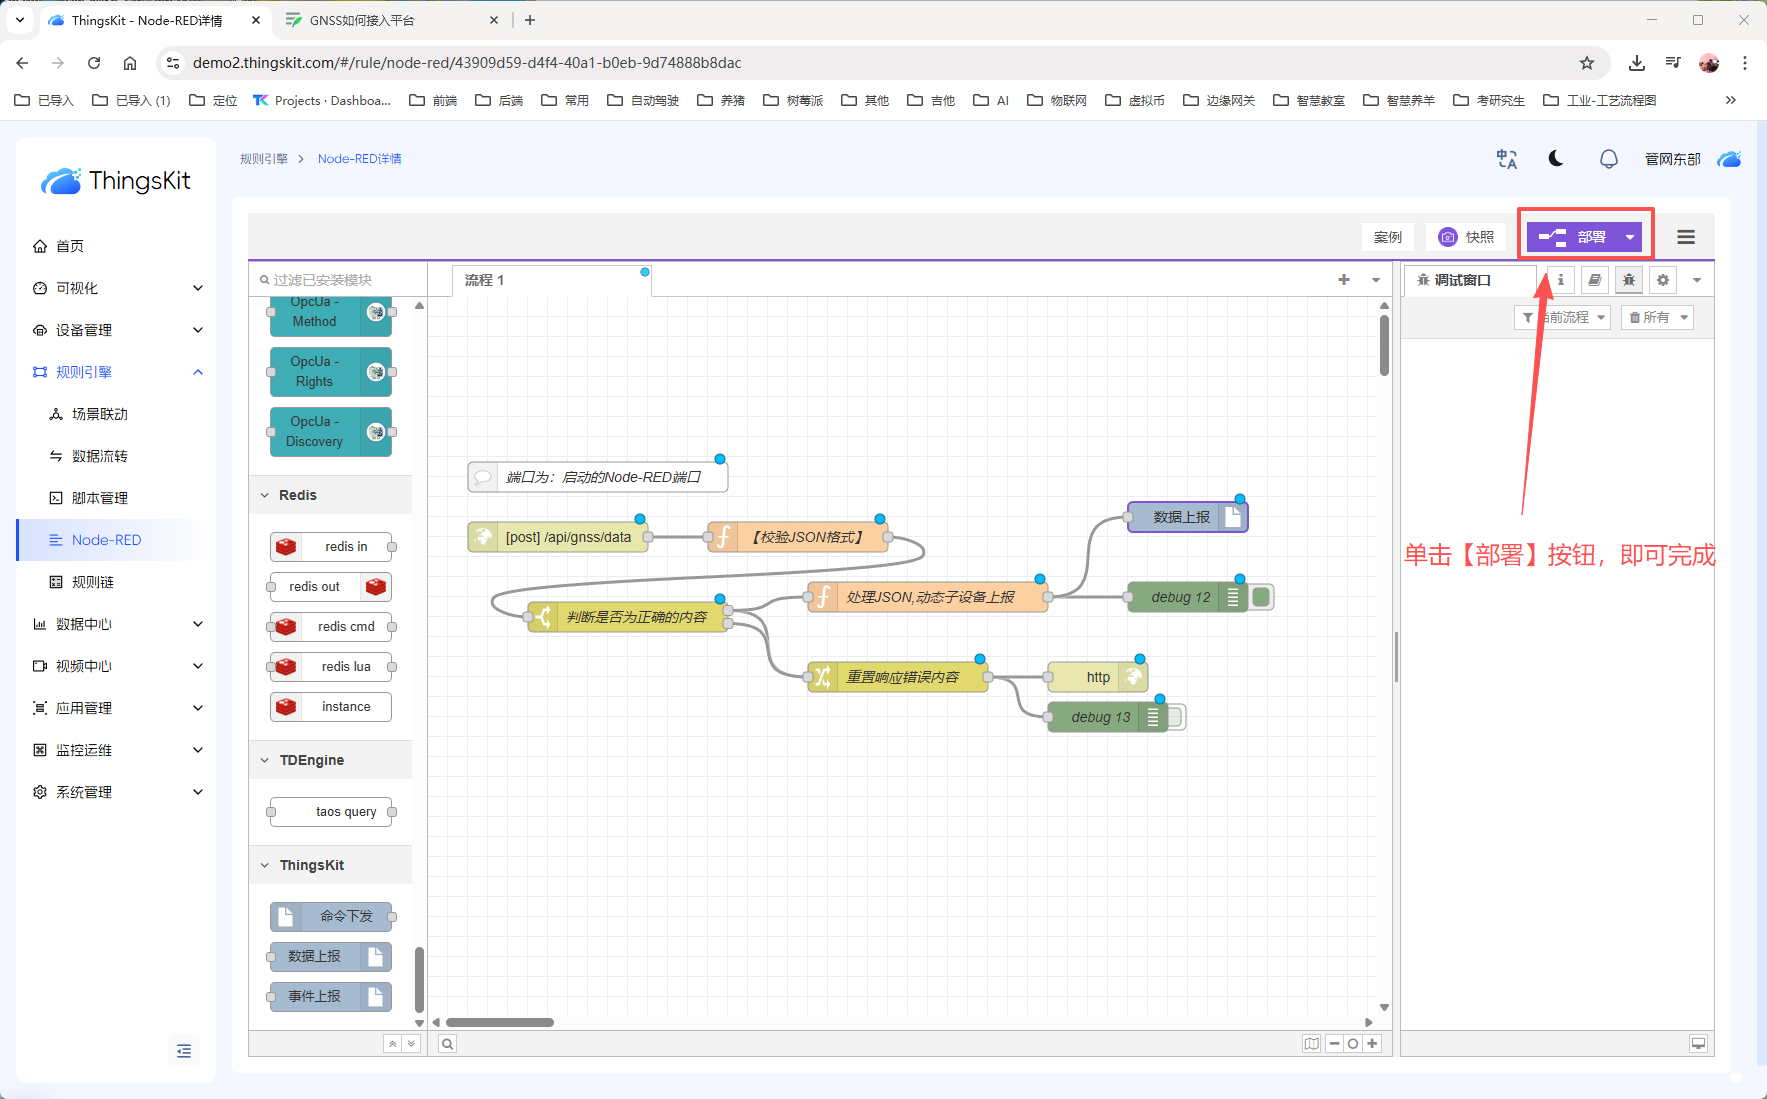Click the hamburger main menu icon
Image resolution: width=1767 pixels, height=1099 pixels.
click(1686, 237)
